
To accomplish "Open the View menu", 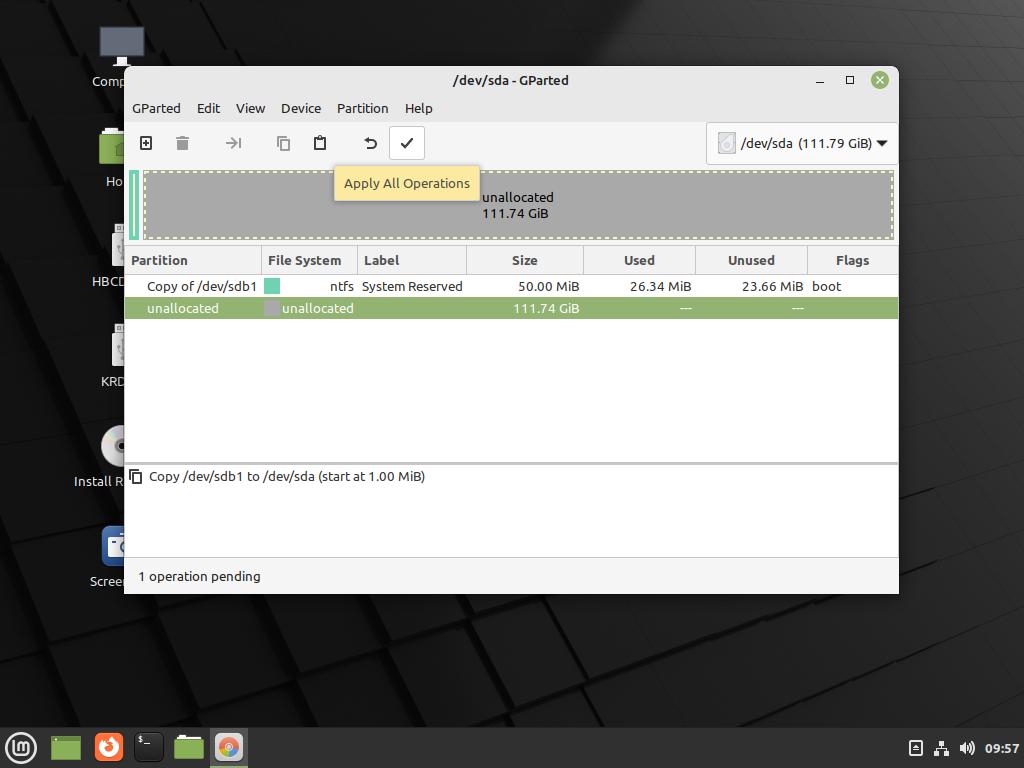I will coord(250,108).
